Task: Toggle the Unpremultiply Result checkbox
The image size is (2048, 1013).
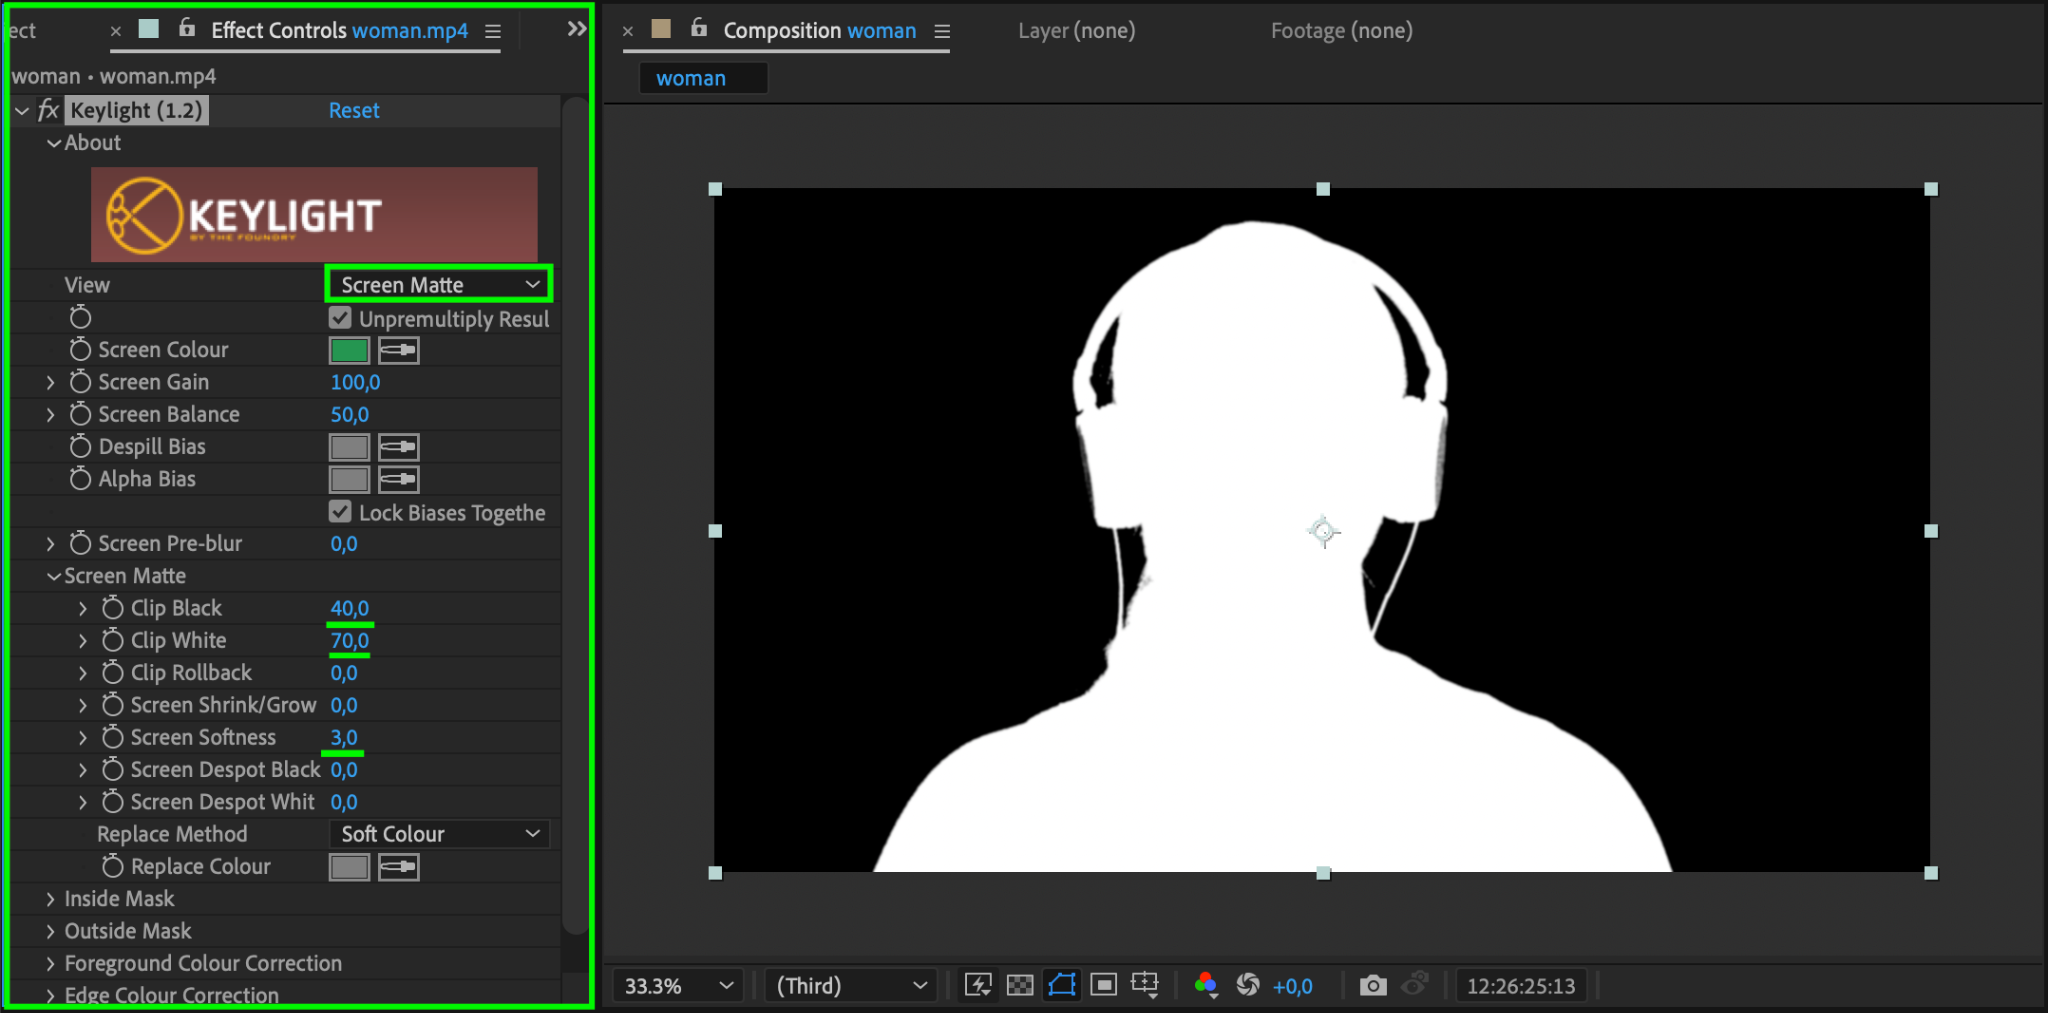Action: 340,318
